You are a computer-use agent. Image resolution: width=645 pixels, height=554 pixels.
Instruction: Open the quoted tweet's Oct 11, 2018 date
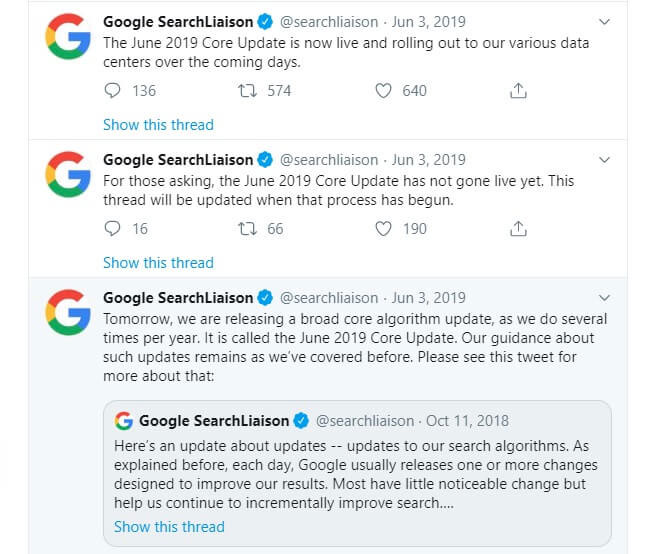coord(467,421)
